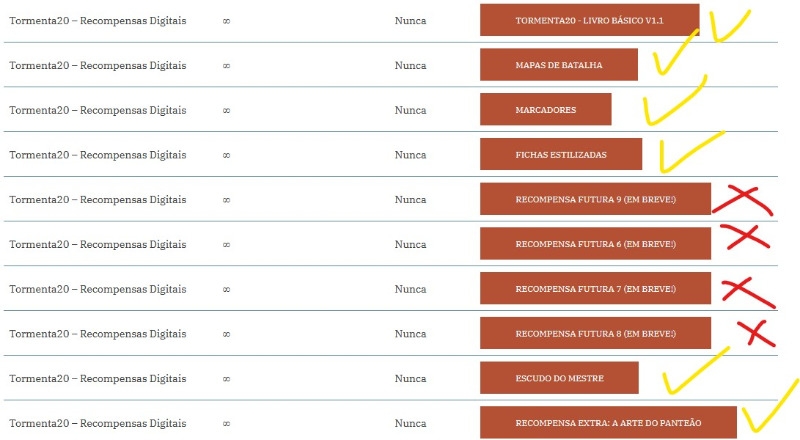Viewport: 800px width, 440px height.
Task: Download Tormenta20 Livro Básico V1.1
Action: point(589,20)
